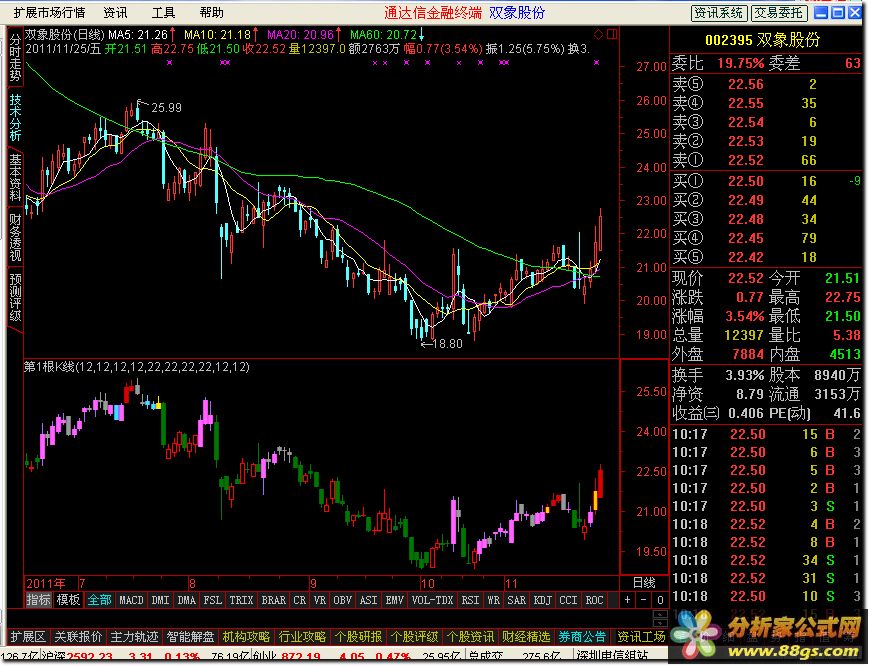Click the small down arrow above 资讯工场
This screenshot has width=870, height=666.
click(x=660, y=623)
